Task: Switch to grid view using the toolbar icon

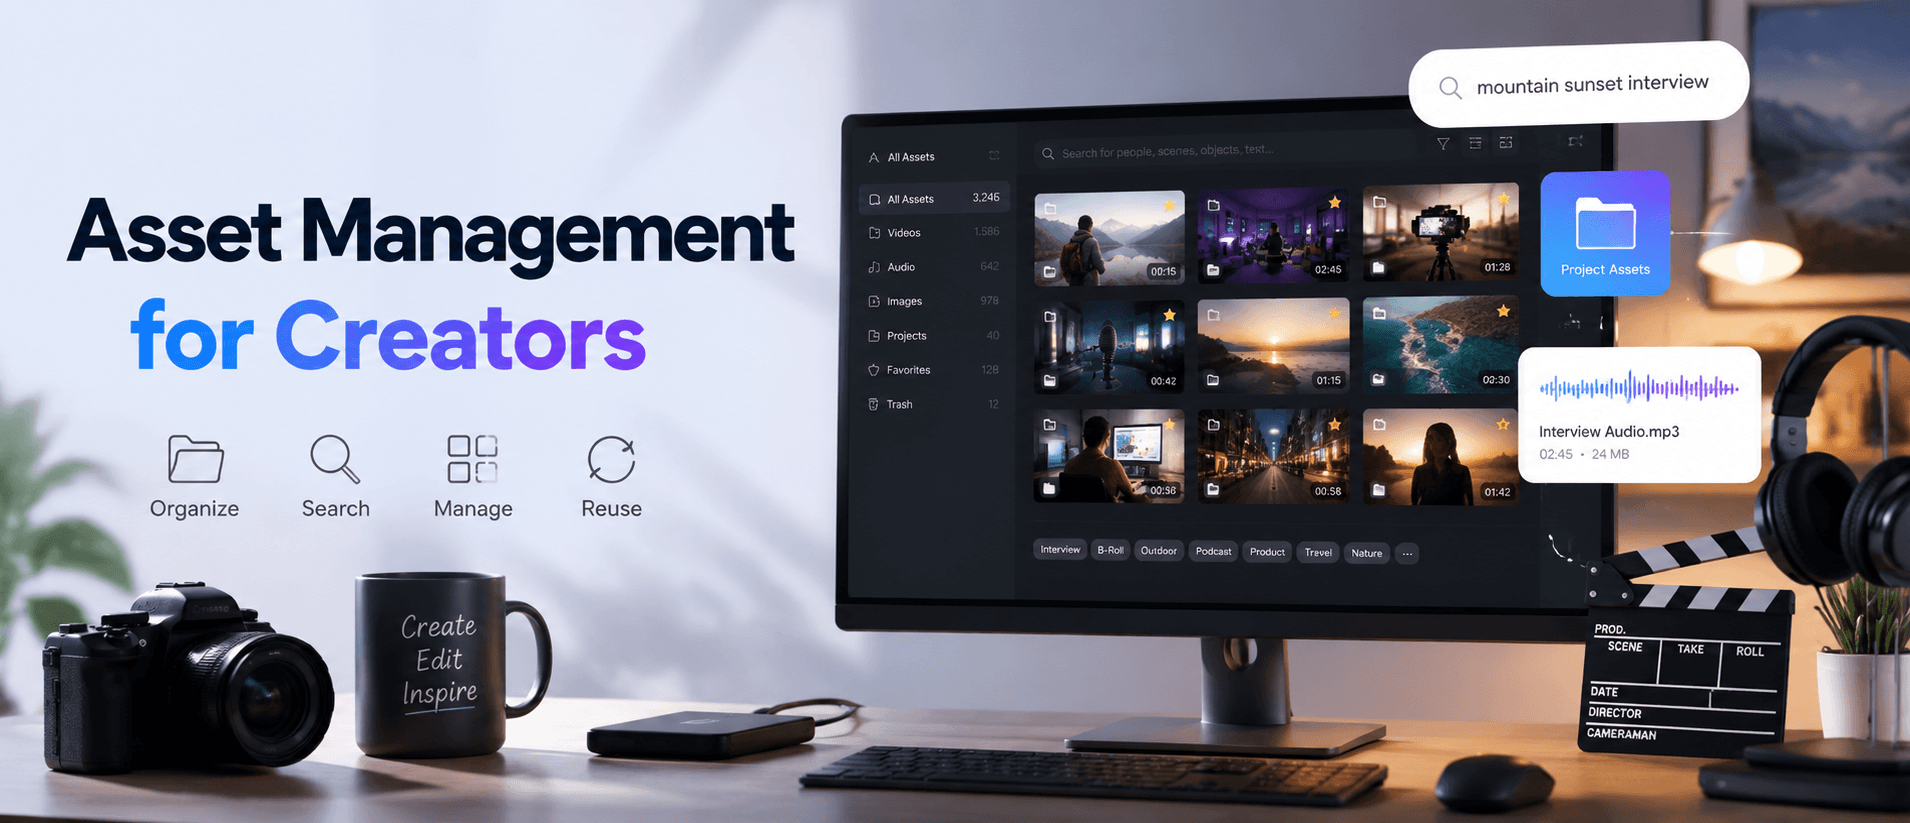Action: click(1506, 142)
